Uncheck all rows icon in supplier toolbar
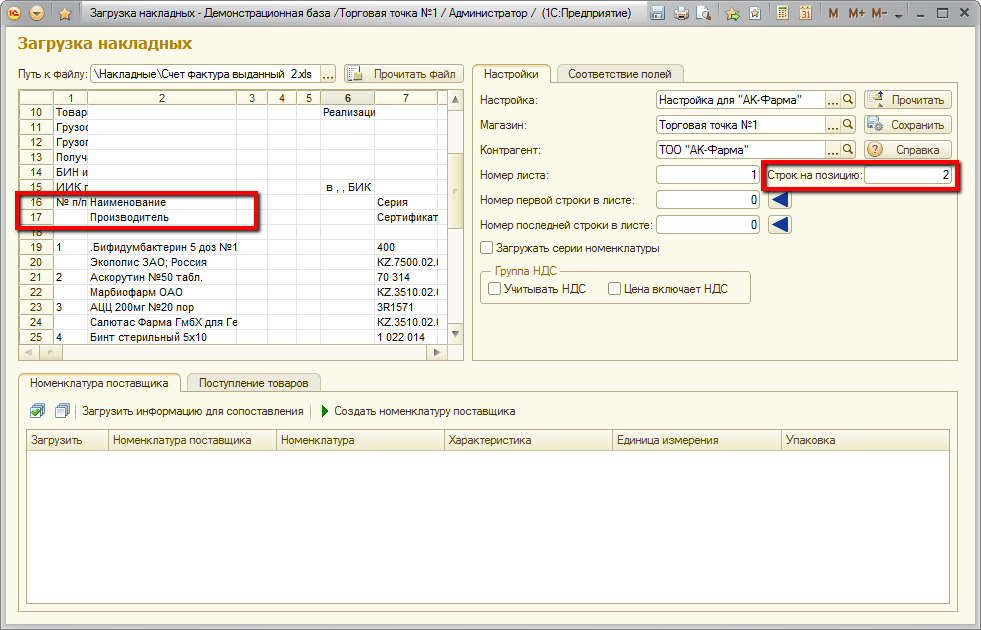Screen dimensions: 981x630 point(62,411)
